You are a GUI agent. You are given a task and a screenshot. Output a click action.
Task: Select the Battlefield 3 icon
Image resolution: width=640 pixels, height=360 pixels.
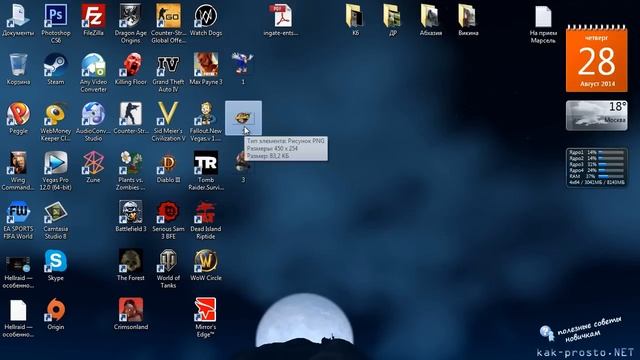[x=131, y=212]
